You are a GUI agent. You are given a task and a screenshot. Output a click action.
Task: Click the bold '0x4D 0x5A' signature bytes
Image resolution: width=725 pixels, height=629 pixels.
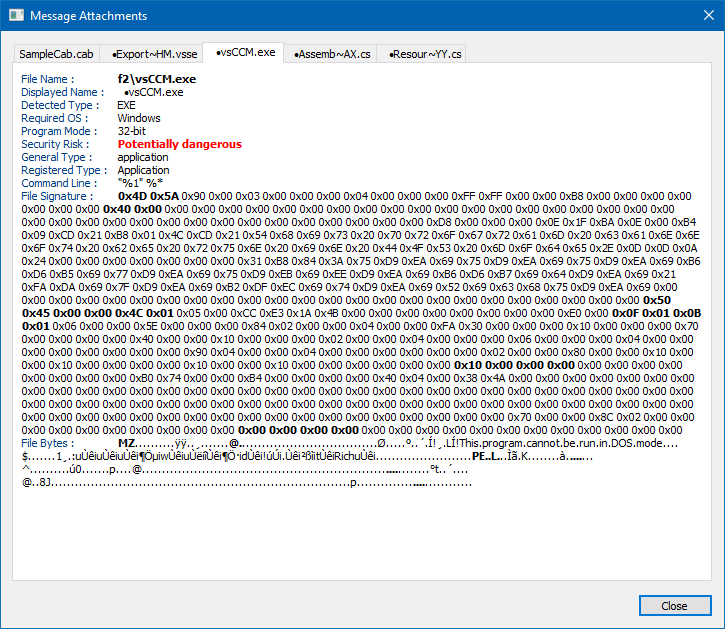click(148, 196)
